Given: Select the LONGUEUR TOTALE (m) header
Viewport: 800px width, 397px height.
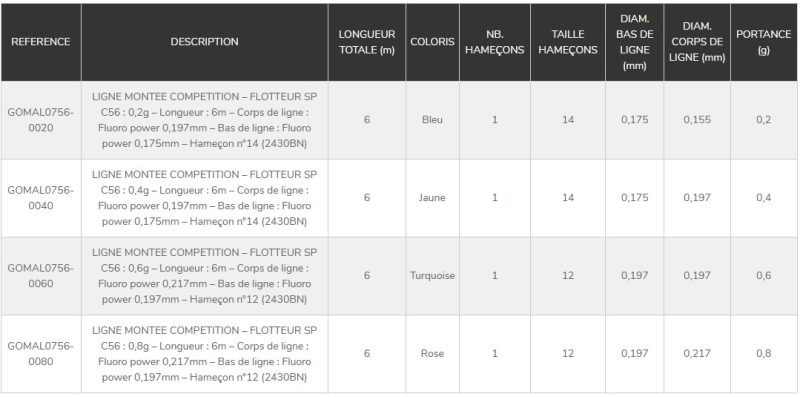Looking at the screenshot, I should click(x=367, y=42).
